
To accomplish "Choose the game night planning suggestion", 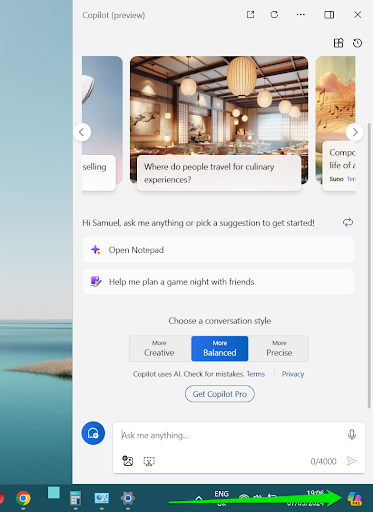I will point(218,282).
